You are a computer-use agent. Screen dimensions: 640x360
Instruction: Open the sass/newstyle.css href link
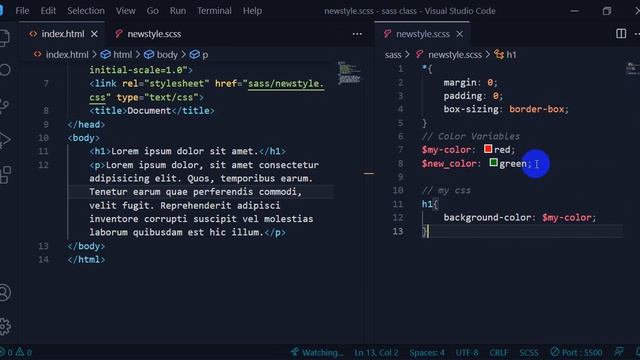pos(286,83)
